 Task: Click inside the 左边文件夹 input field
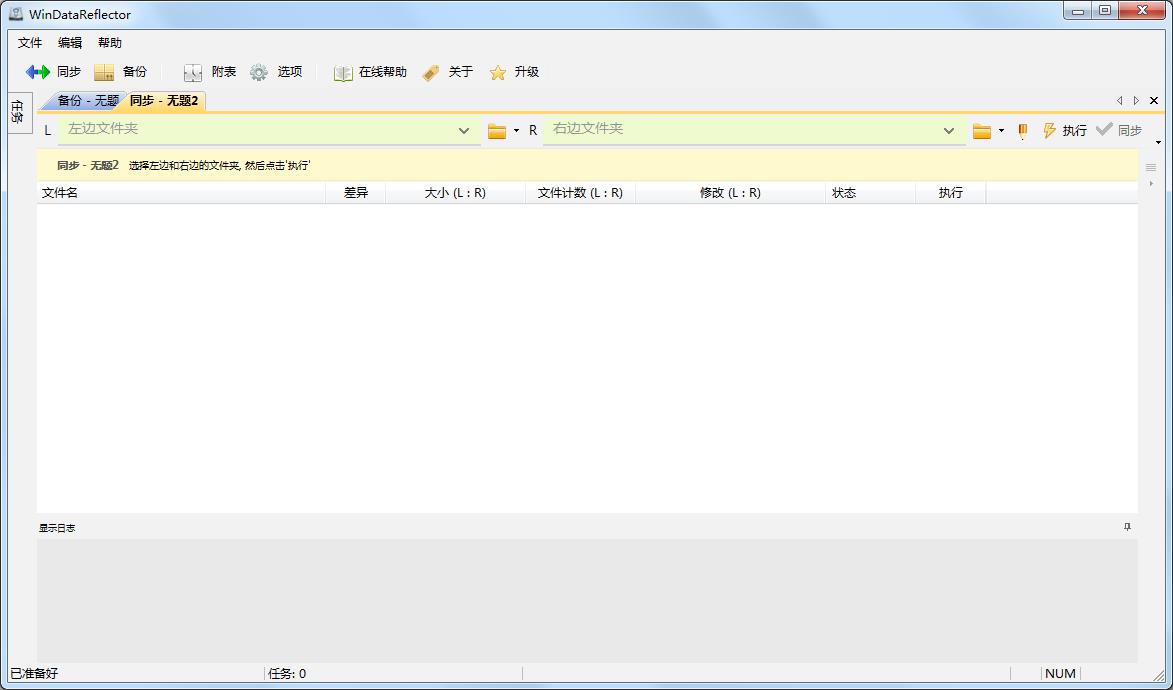tap(250, 130)
